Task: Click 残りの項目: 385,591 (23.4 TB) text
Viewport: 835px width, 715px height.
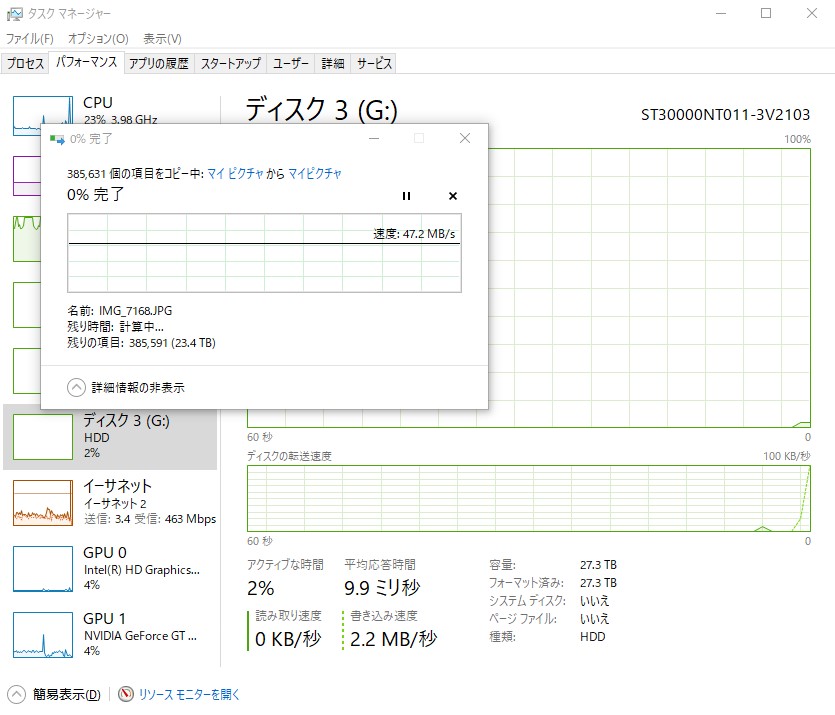Action: [141, 343]
